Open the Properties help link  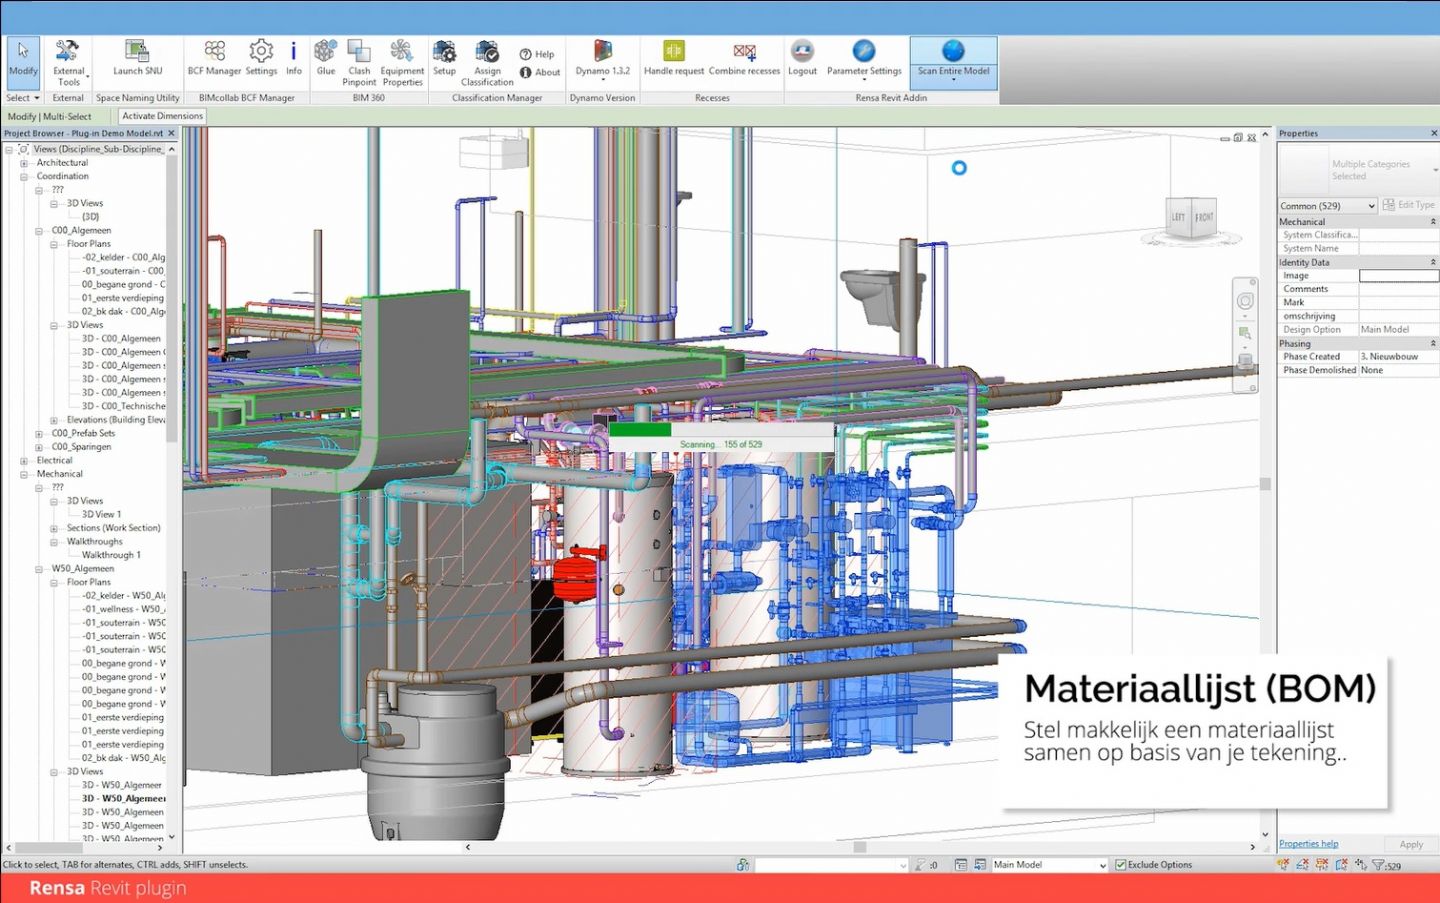click(x=1308, y=844)
